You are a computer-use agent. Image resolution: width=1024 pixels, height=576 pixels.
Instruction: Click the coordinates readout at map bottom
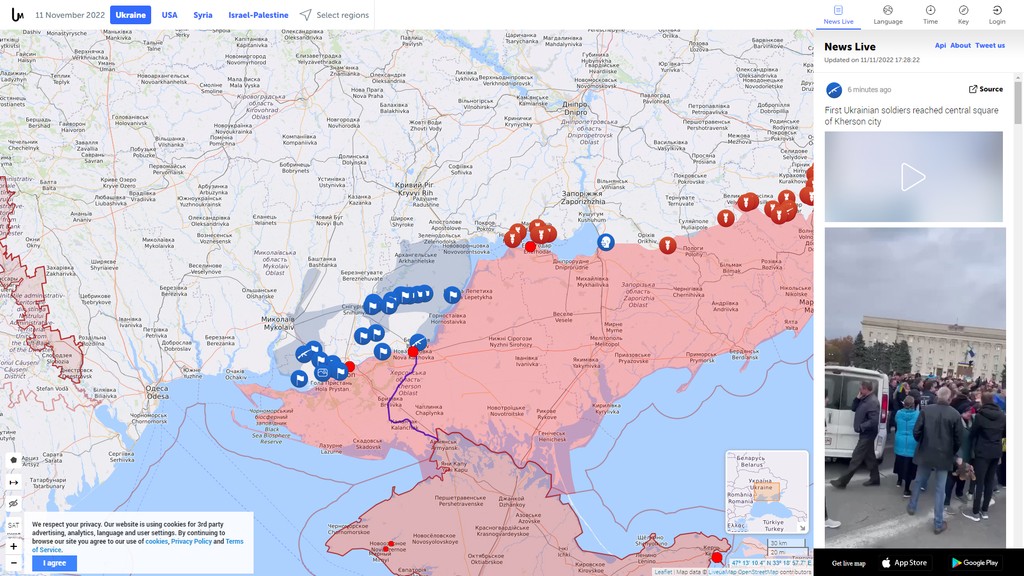coord(771,563)
